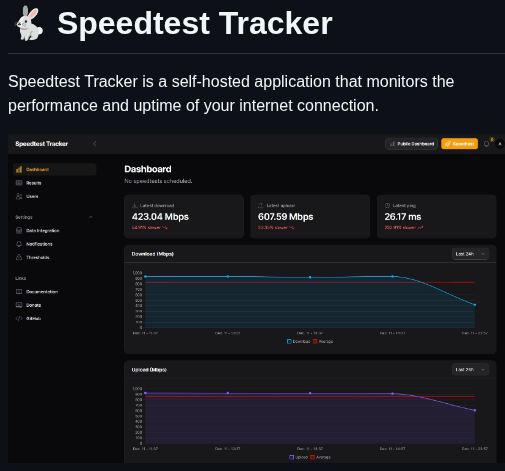This screenshot has width=505, height=471.
Task: Open Last 24h dropdown on Upload chart
Action: 470,370
